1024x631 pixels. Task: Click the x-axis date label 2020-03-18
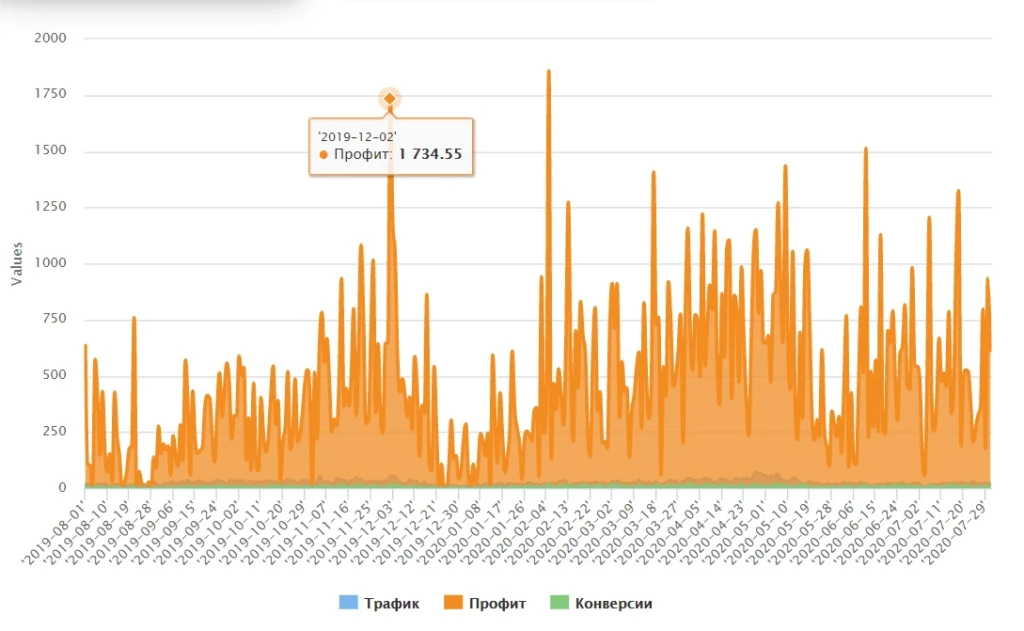pyautogui.click(x=625, y=532)
